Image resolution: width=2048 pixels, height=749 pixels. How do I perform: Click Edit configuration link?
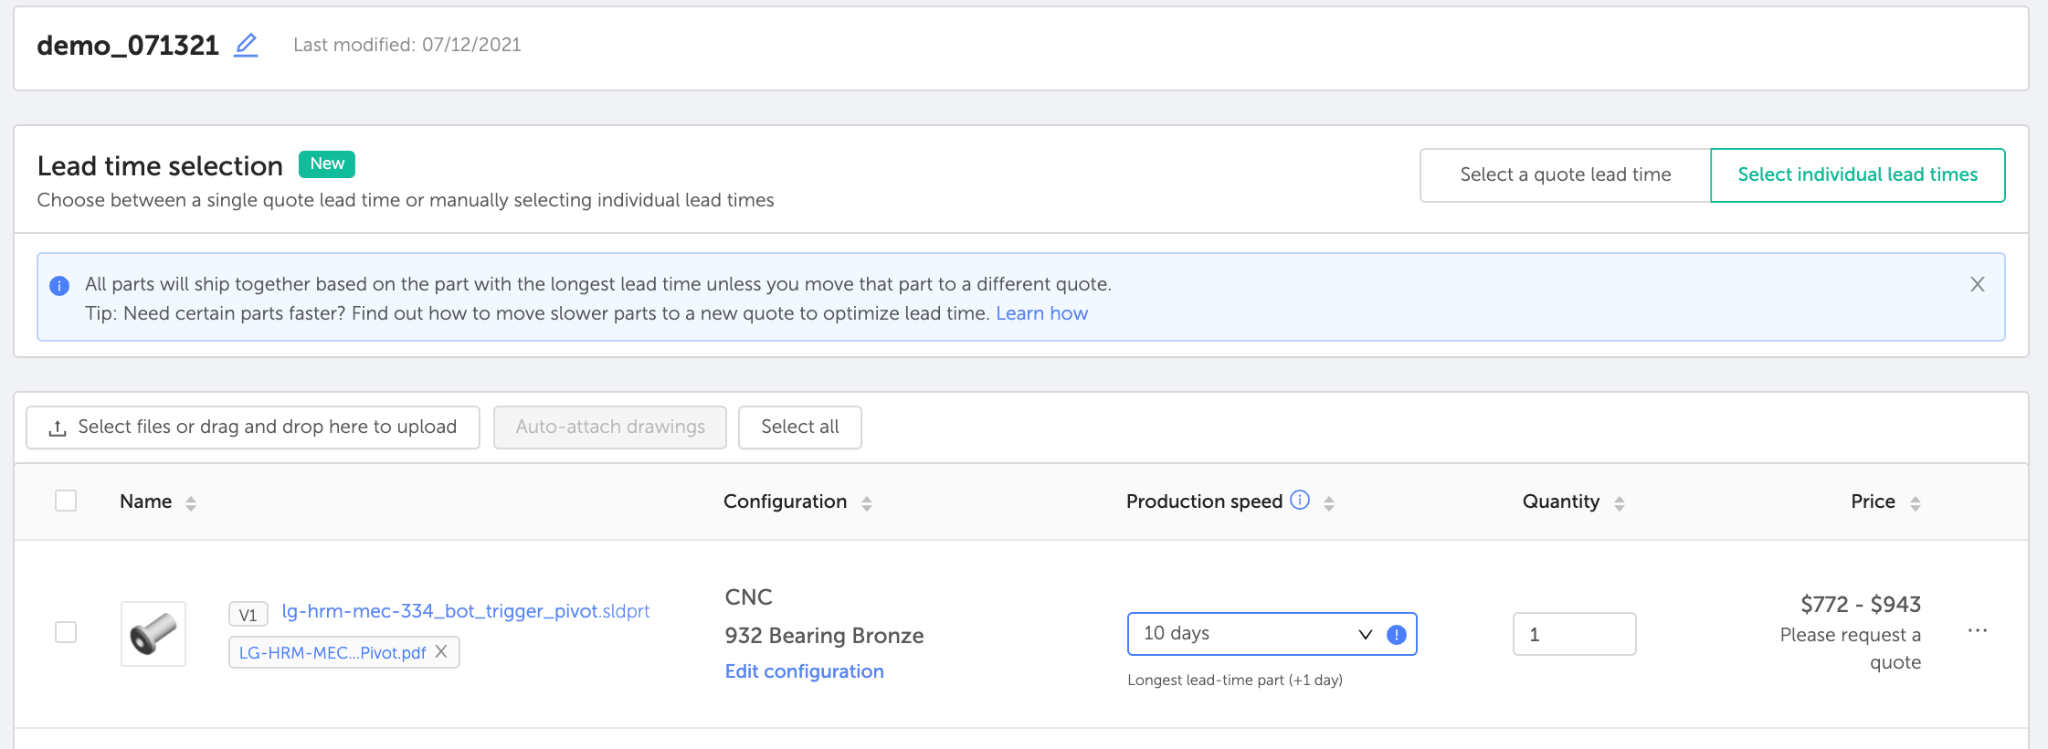pyautogui.click(x=804, y=671)
